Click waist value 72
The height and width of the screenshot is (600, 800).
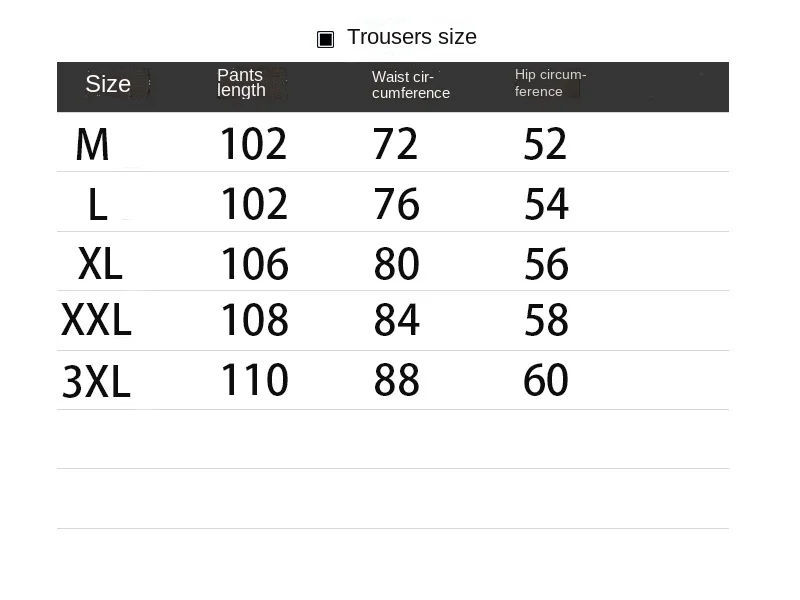tap(395, 144)
